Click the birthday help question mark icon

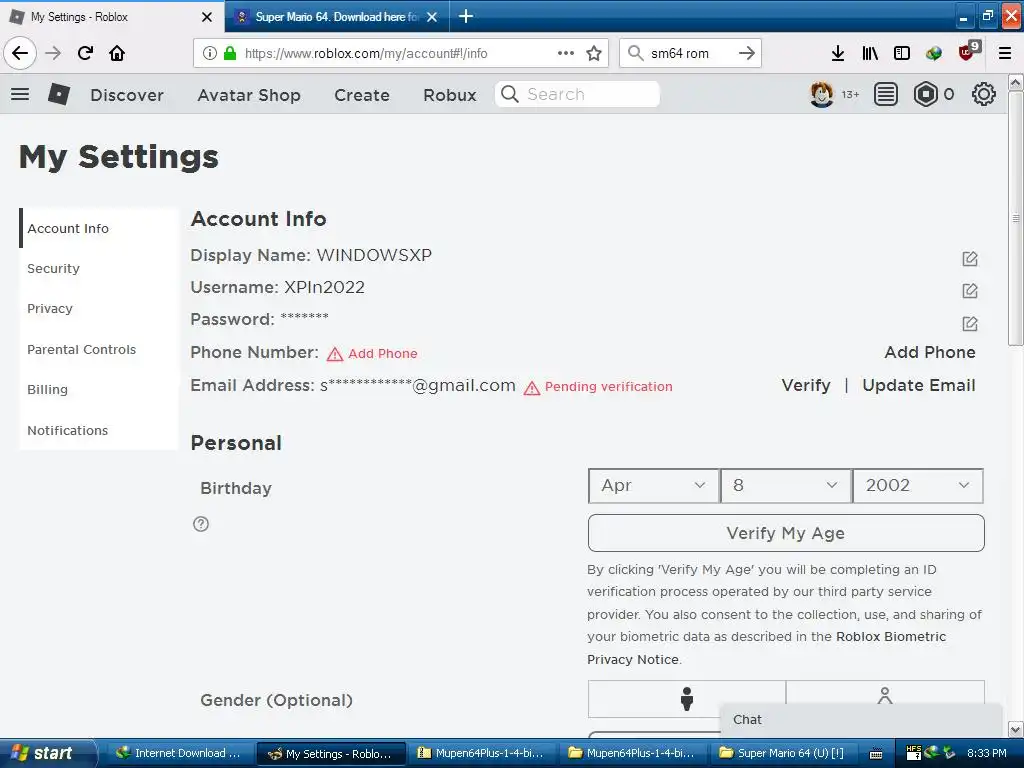click(x=201, y=524)
